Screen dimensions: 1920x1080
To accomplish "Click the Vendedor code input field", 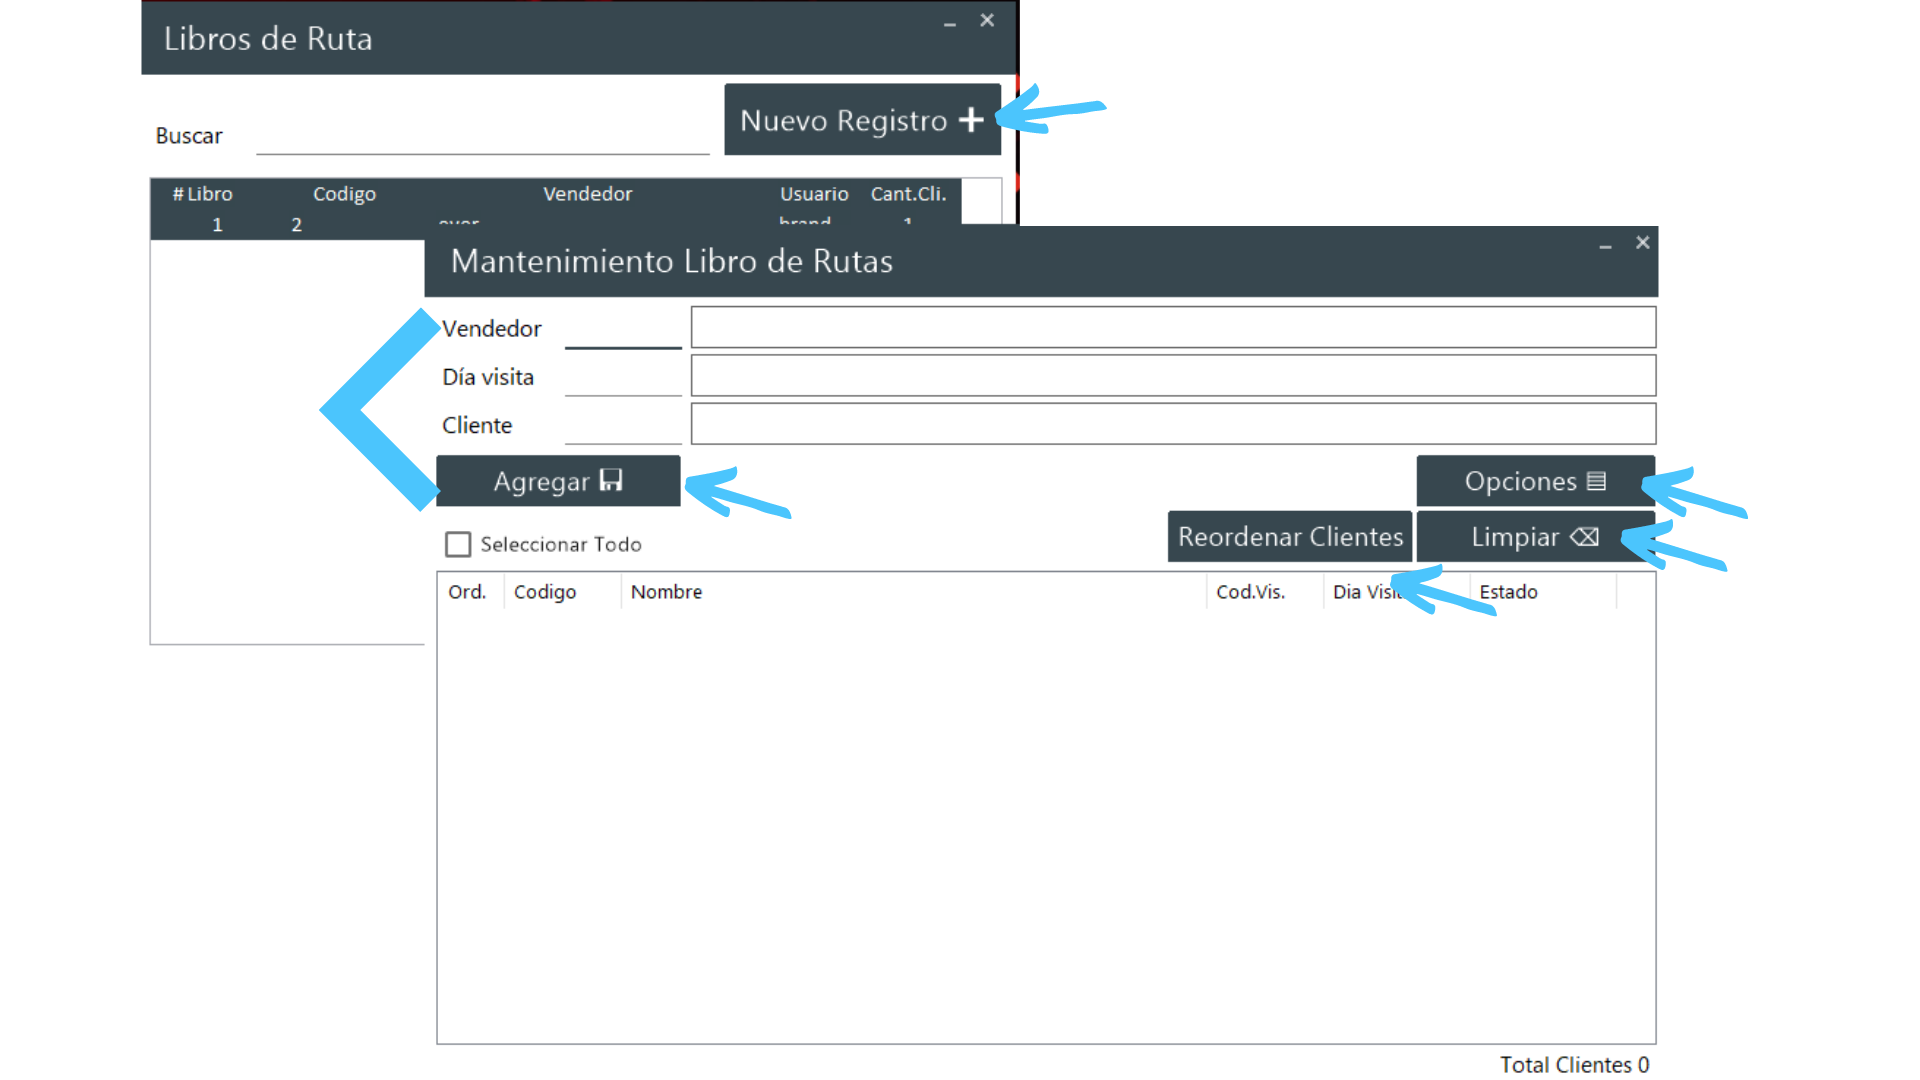I will (623, 329).
